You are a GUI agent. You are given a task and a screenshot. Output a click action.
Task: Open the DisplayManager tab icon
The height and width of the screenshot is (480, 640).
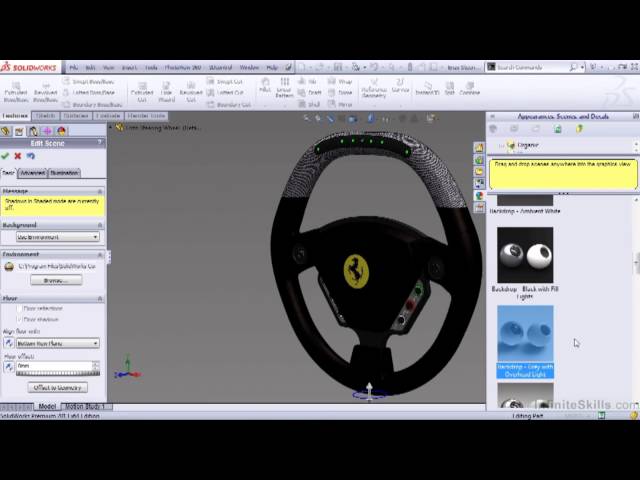click(61, 131)
